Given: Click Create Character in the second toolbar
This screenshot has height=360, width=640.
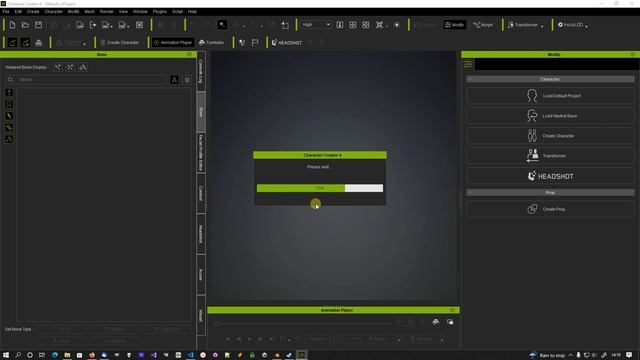Looking at the screenshot, I should click(120, 42).
